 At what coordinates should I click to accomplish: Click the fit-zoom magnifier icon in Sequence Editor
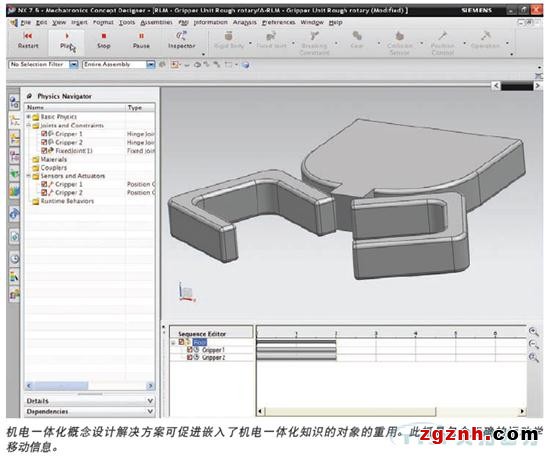pos(534,358)
